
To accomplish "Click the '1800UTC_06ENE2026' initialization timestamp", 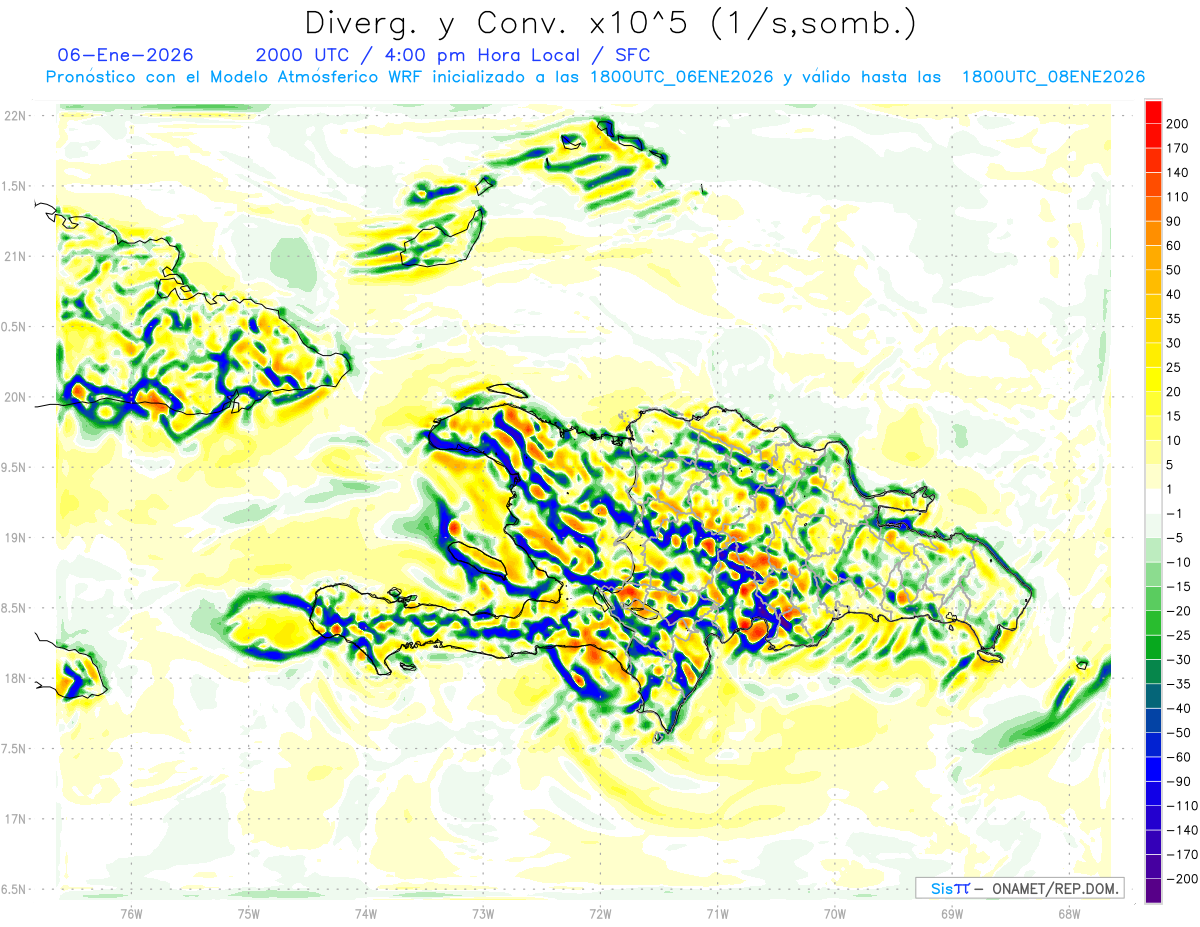I will click(681, 77).
